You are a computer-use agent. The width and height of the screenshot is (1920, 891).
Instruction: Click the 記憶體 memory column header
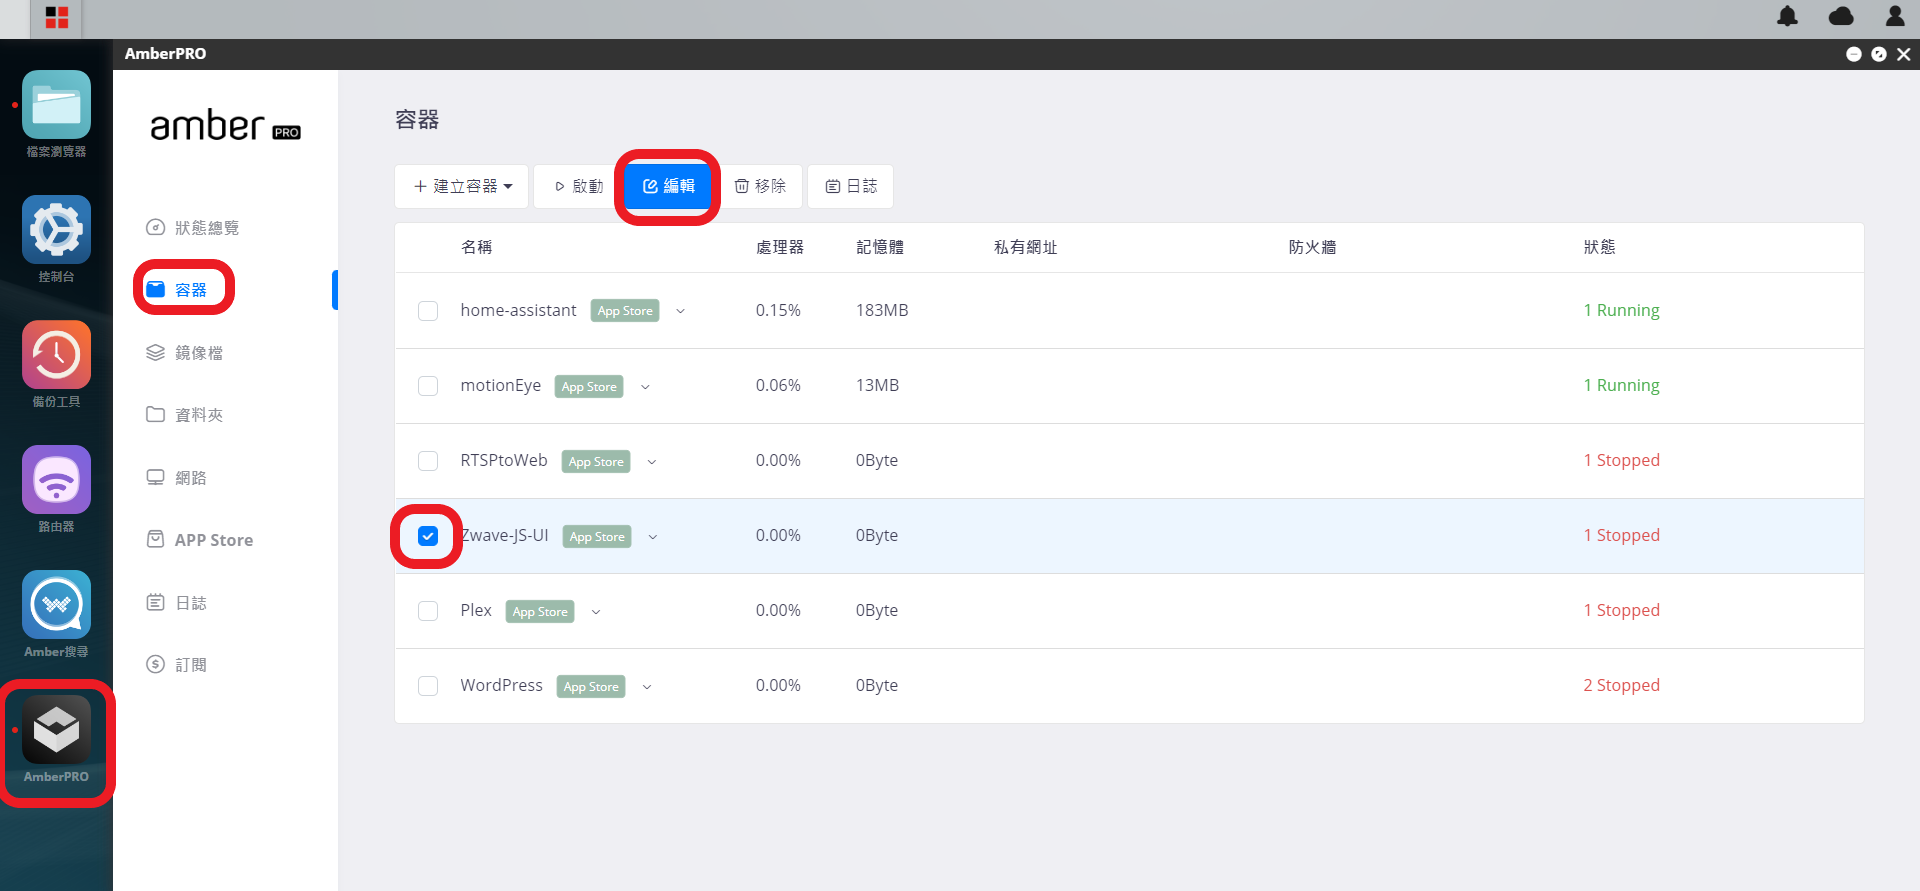coord(880,247)
